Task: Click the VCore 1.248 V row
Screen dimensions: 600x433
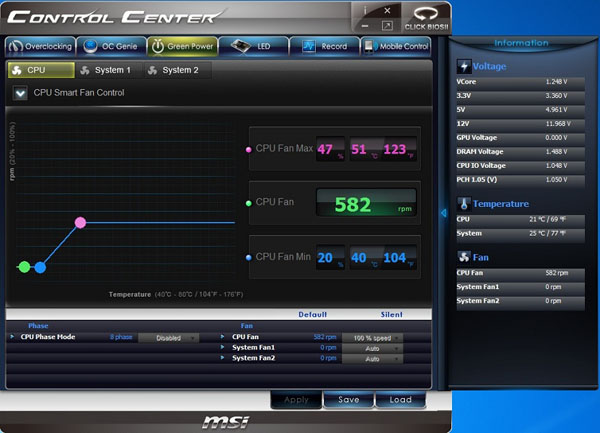Action: [520, 82]
